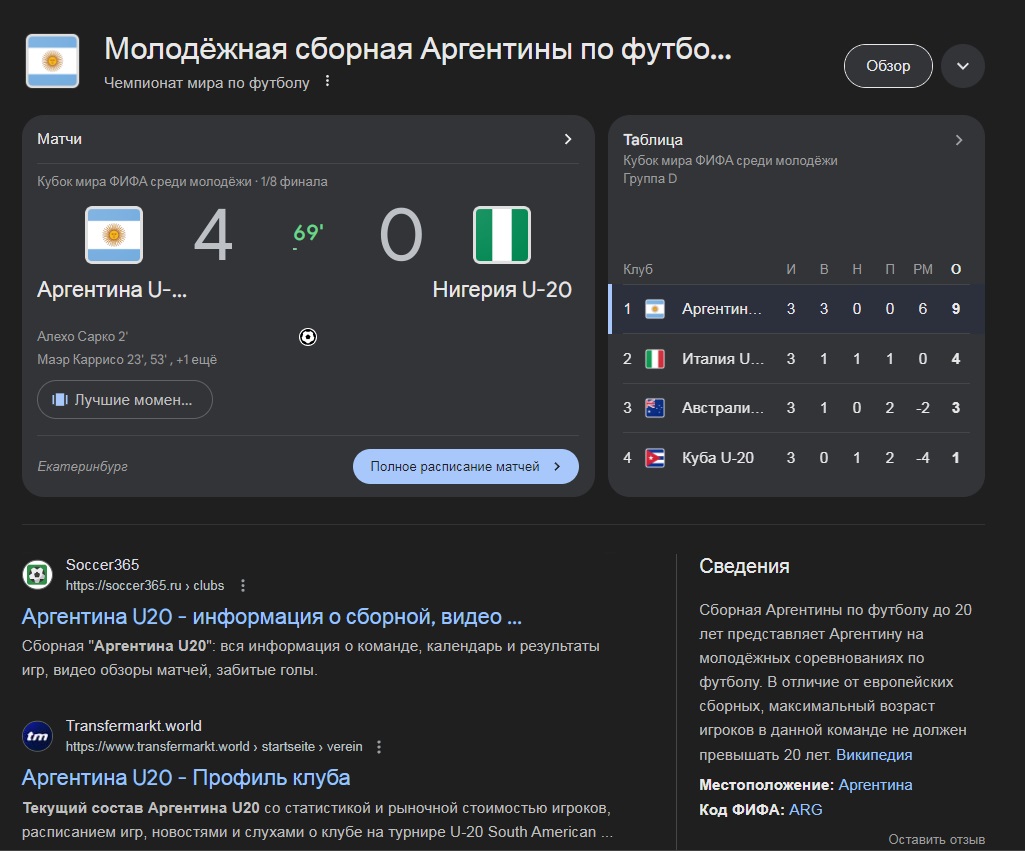
Task: Click the Argentina score 4 in the match card
Action: pos(213,235)
